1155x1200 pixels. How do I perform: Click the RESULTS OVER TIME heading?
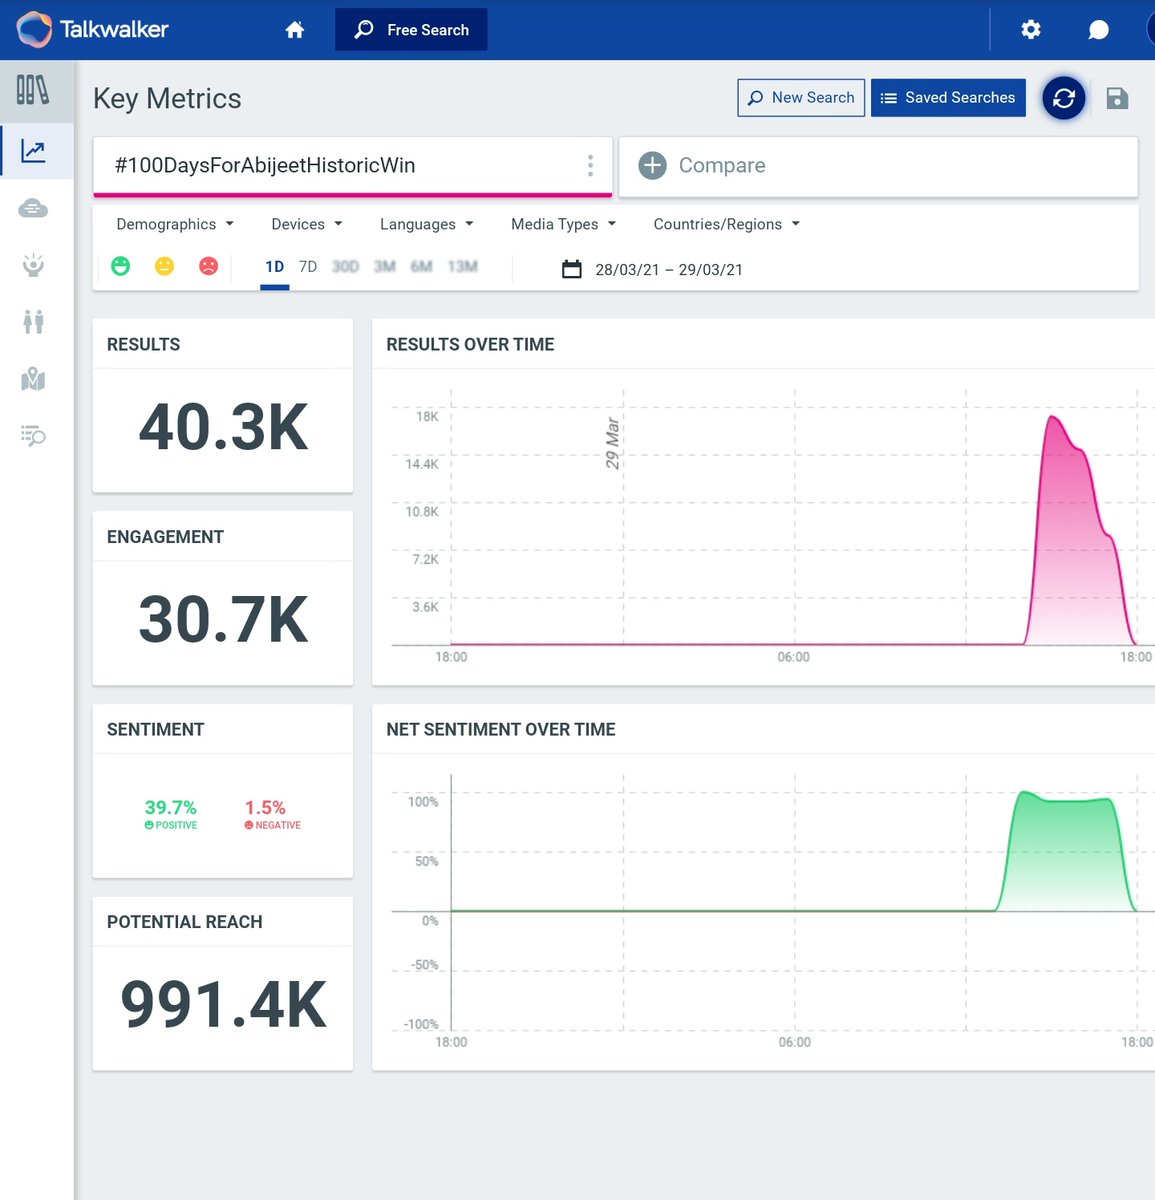tap(470, 344)
